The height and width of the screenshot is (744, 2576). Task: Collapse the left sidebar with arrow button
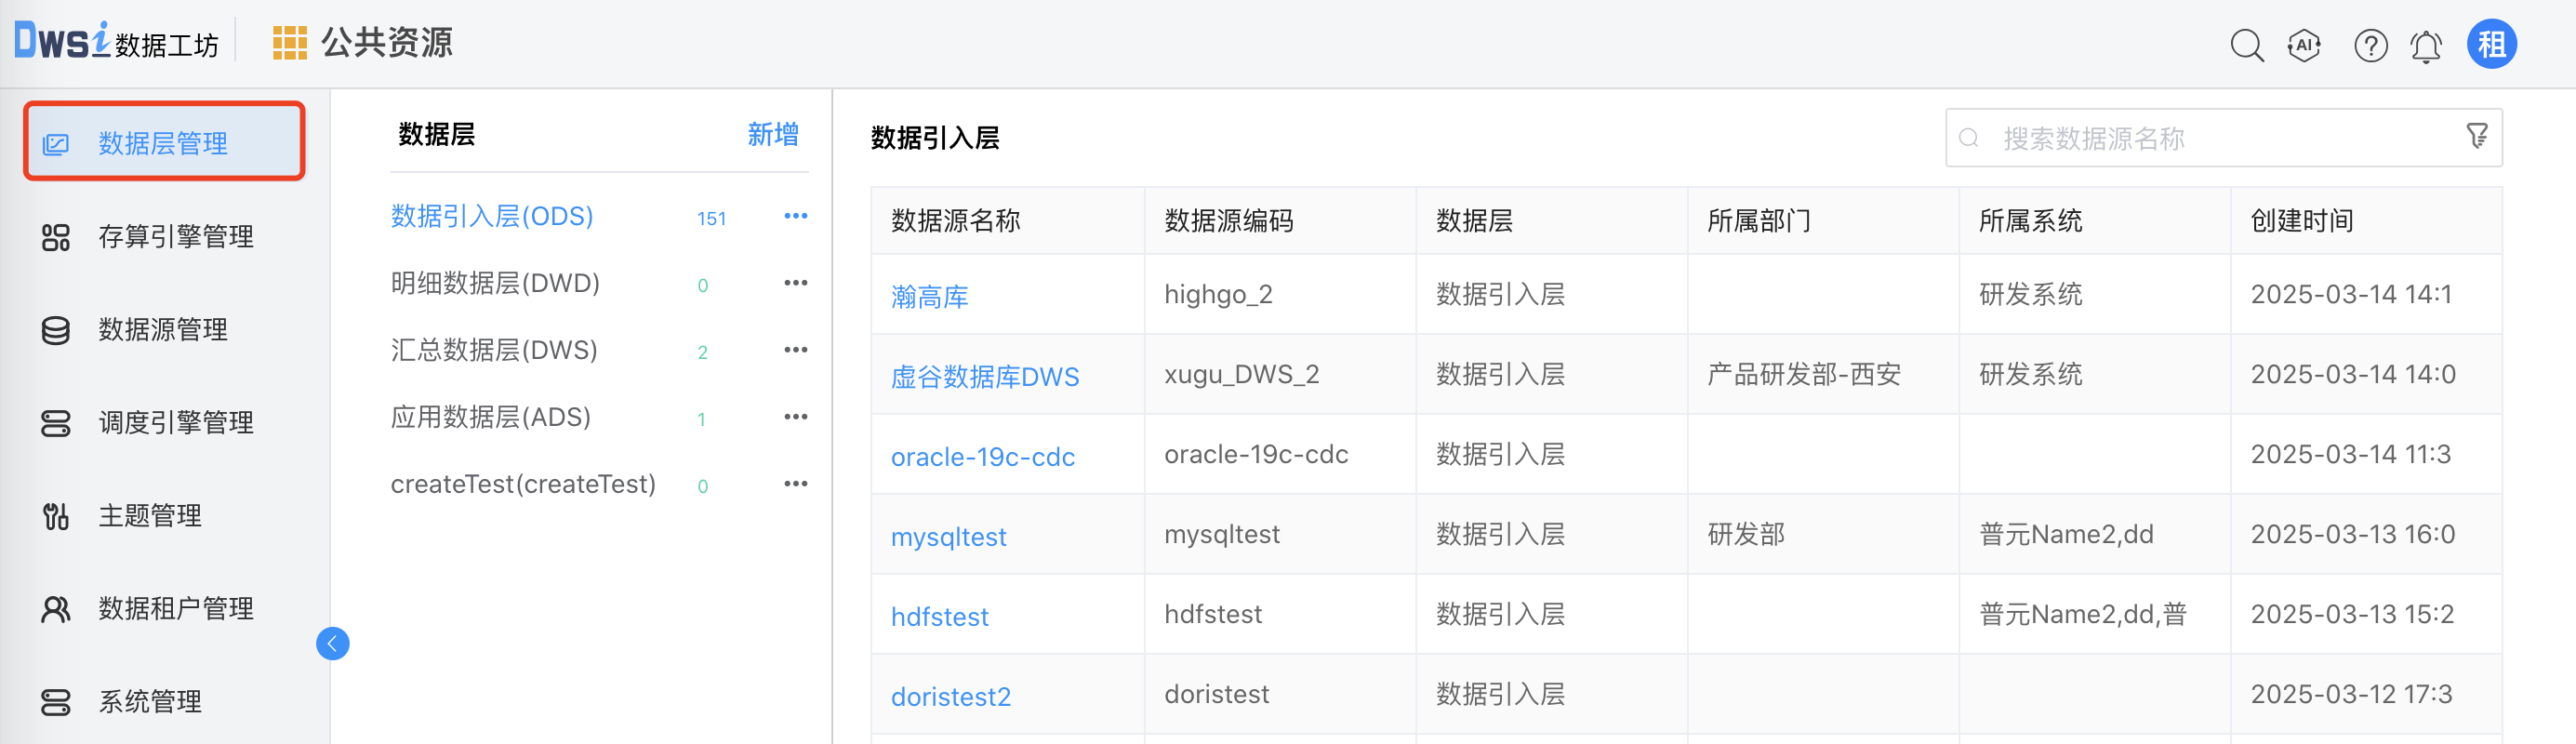[333, 643]
